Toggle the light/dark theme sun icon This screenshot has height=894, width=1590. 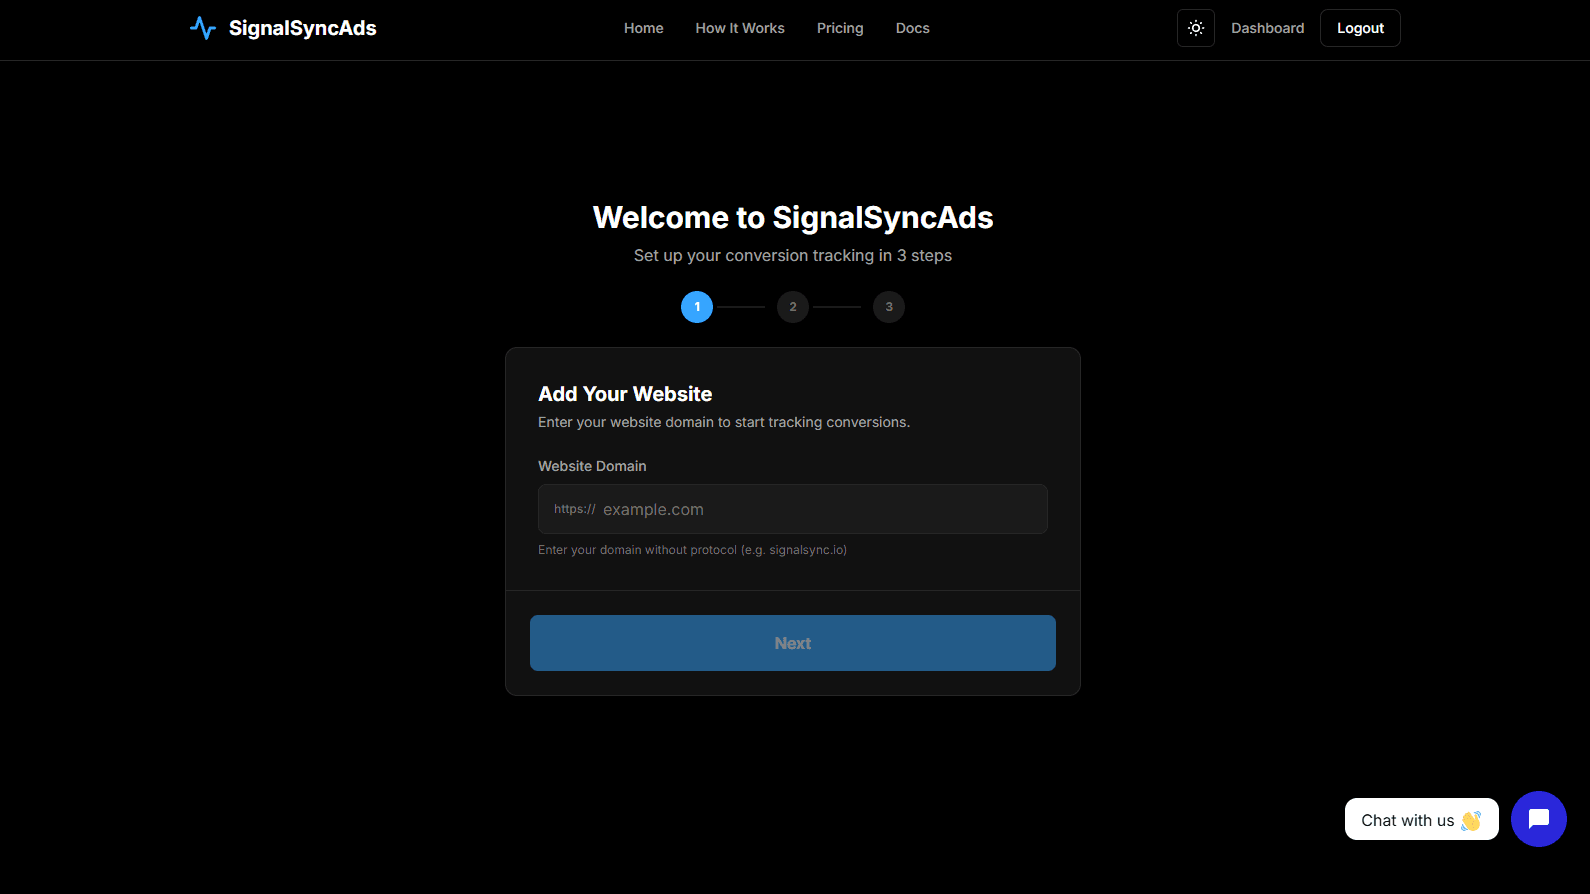coord(1196,28)
